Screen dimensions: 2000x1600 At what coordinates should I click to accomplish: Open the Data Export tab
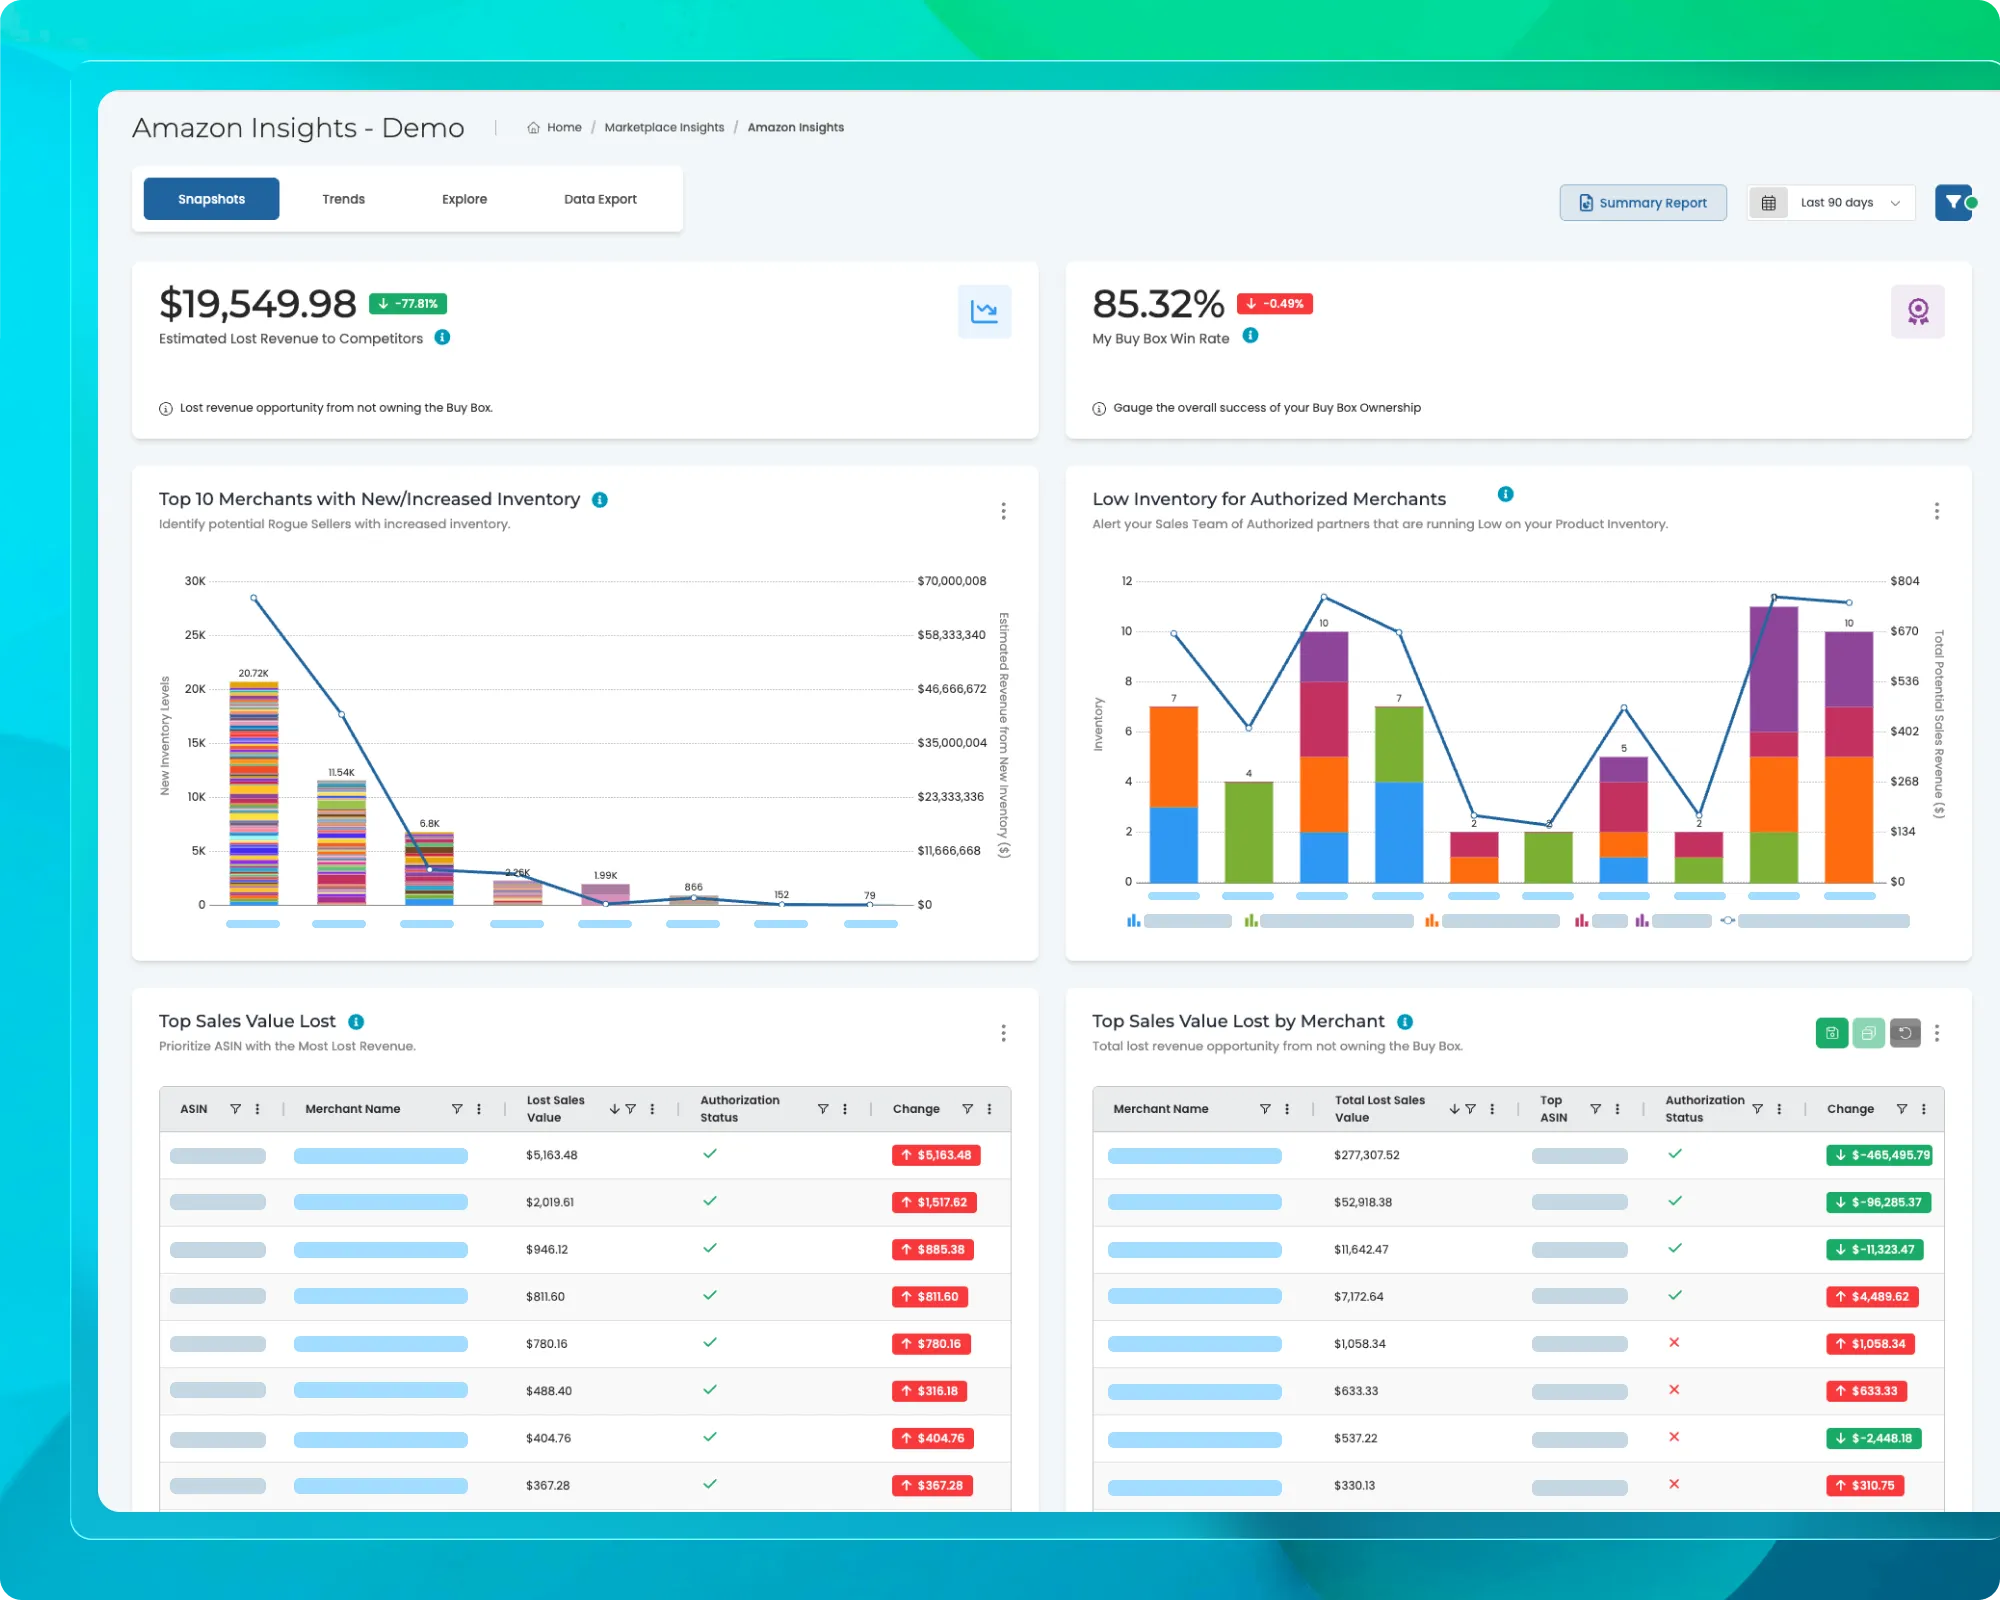point(600,198)
